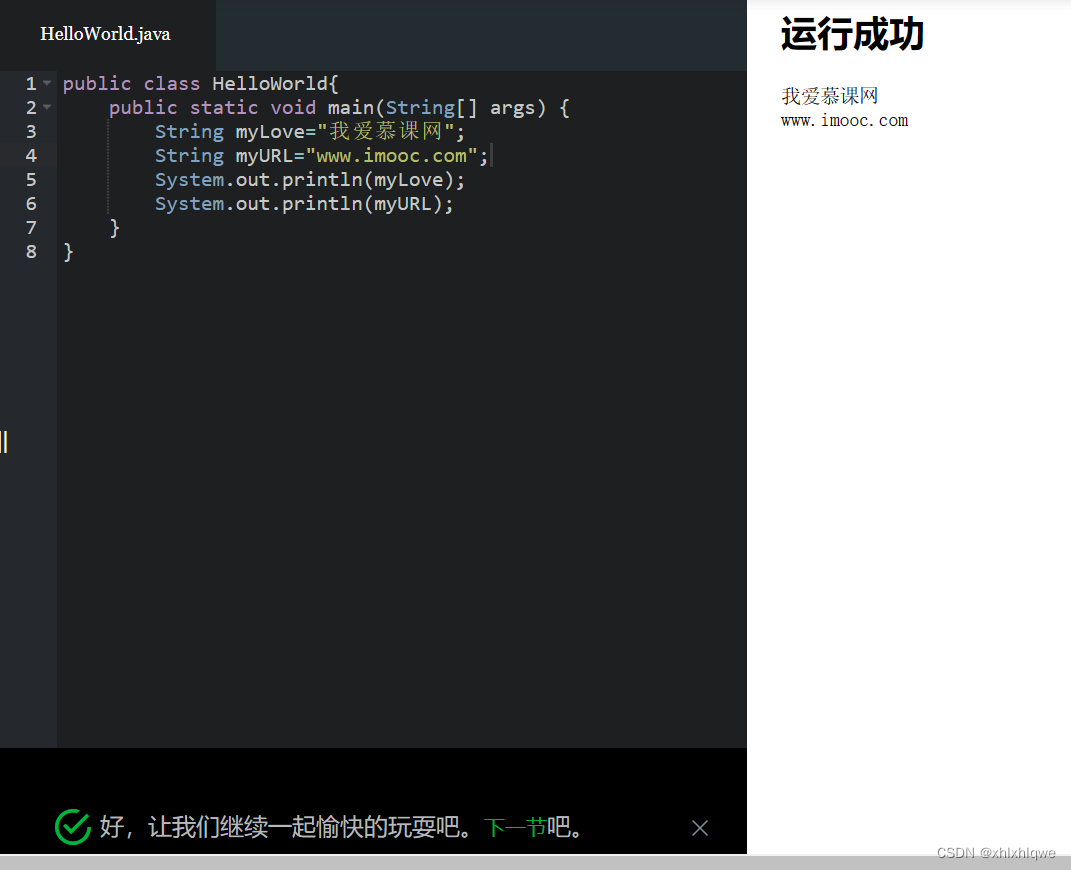The height and width of the screenshot is (870, 1071).
Task: Click output text '我爱慕课网'
Action: click(x=829, y=96)
